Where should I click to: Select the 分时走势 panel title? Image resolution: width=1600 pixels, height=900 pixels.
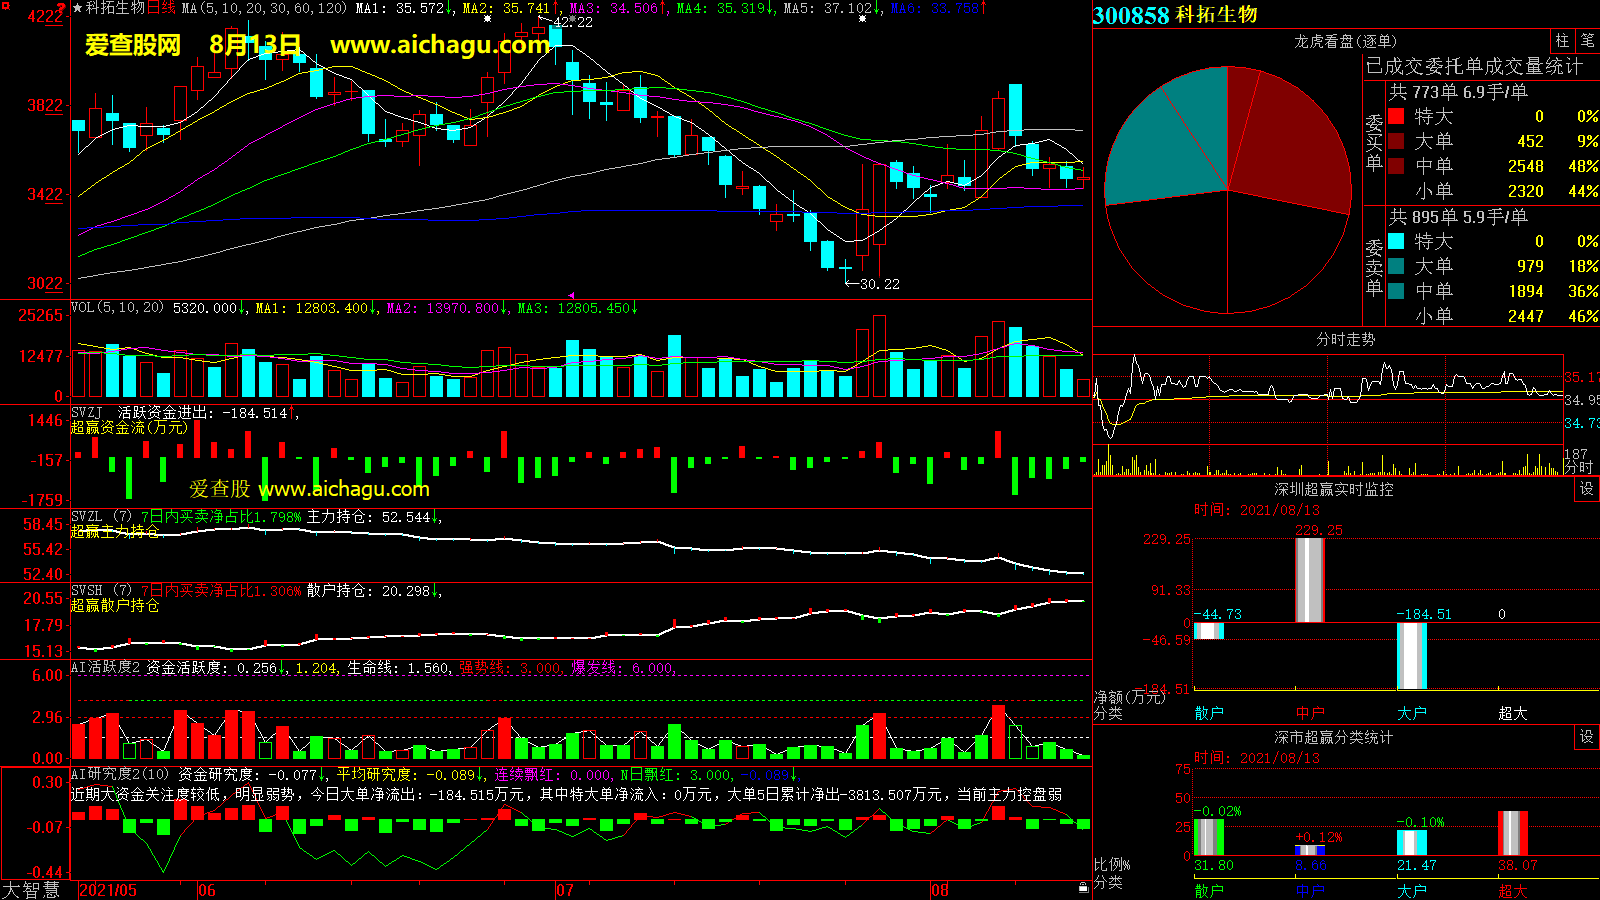click(1345, 339)
